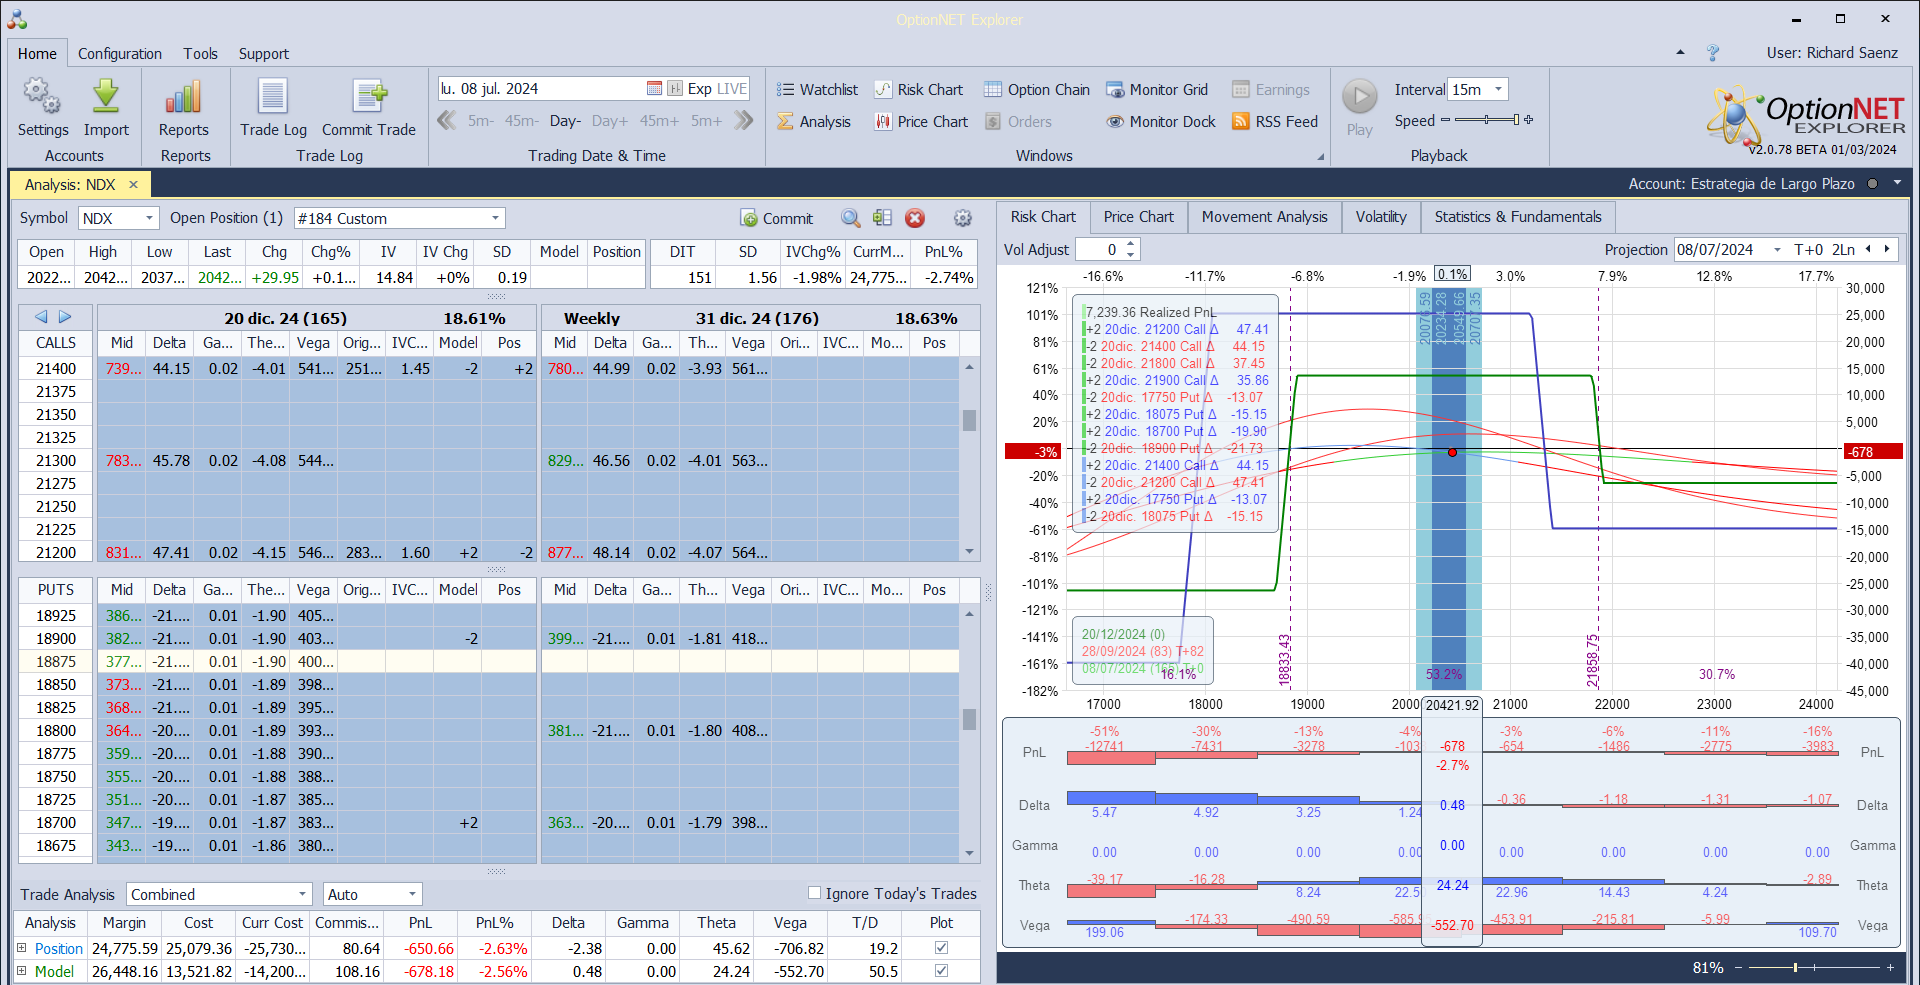Toggle the T+0 2Ln lines option

pyautogui.click(x=1825, y=249)
